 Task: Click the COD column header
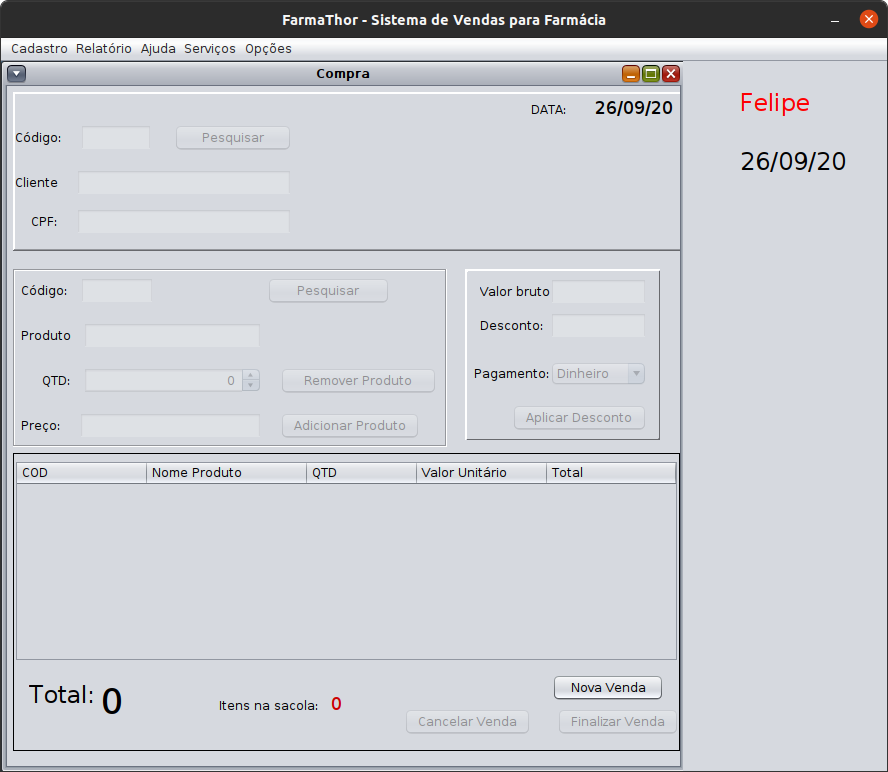(82, 473)
